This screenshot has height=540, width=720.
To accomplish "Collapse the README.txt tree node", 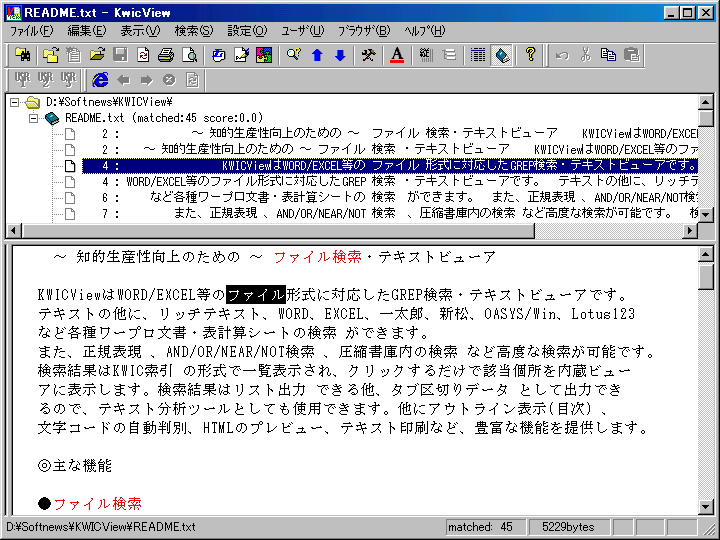I will pos(34,118).
